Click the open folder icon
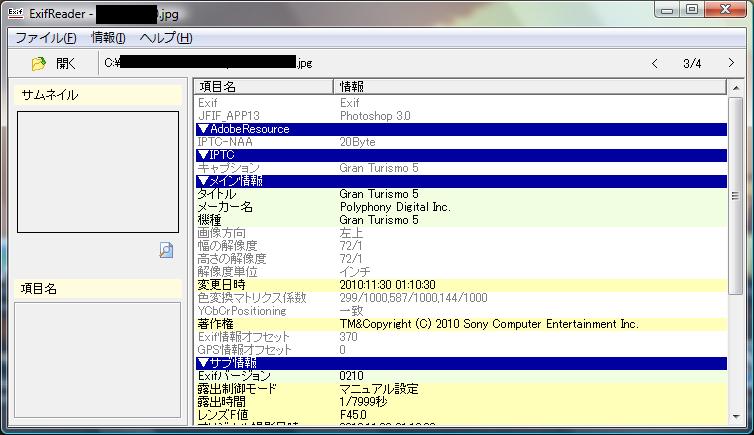754x435 pixels. click(x=38, y=63)
